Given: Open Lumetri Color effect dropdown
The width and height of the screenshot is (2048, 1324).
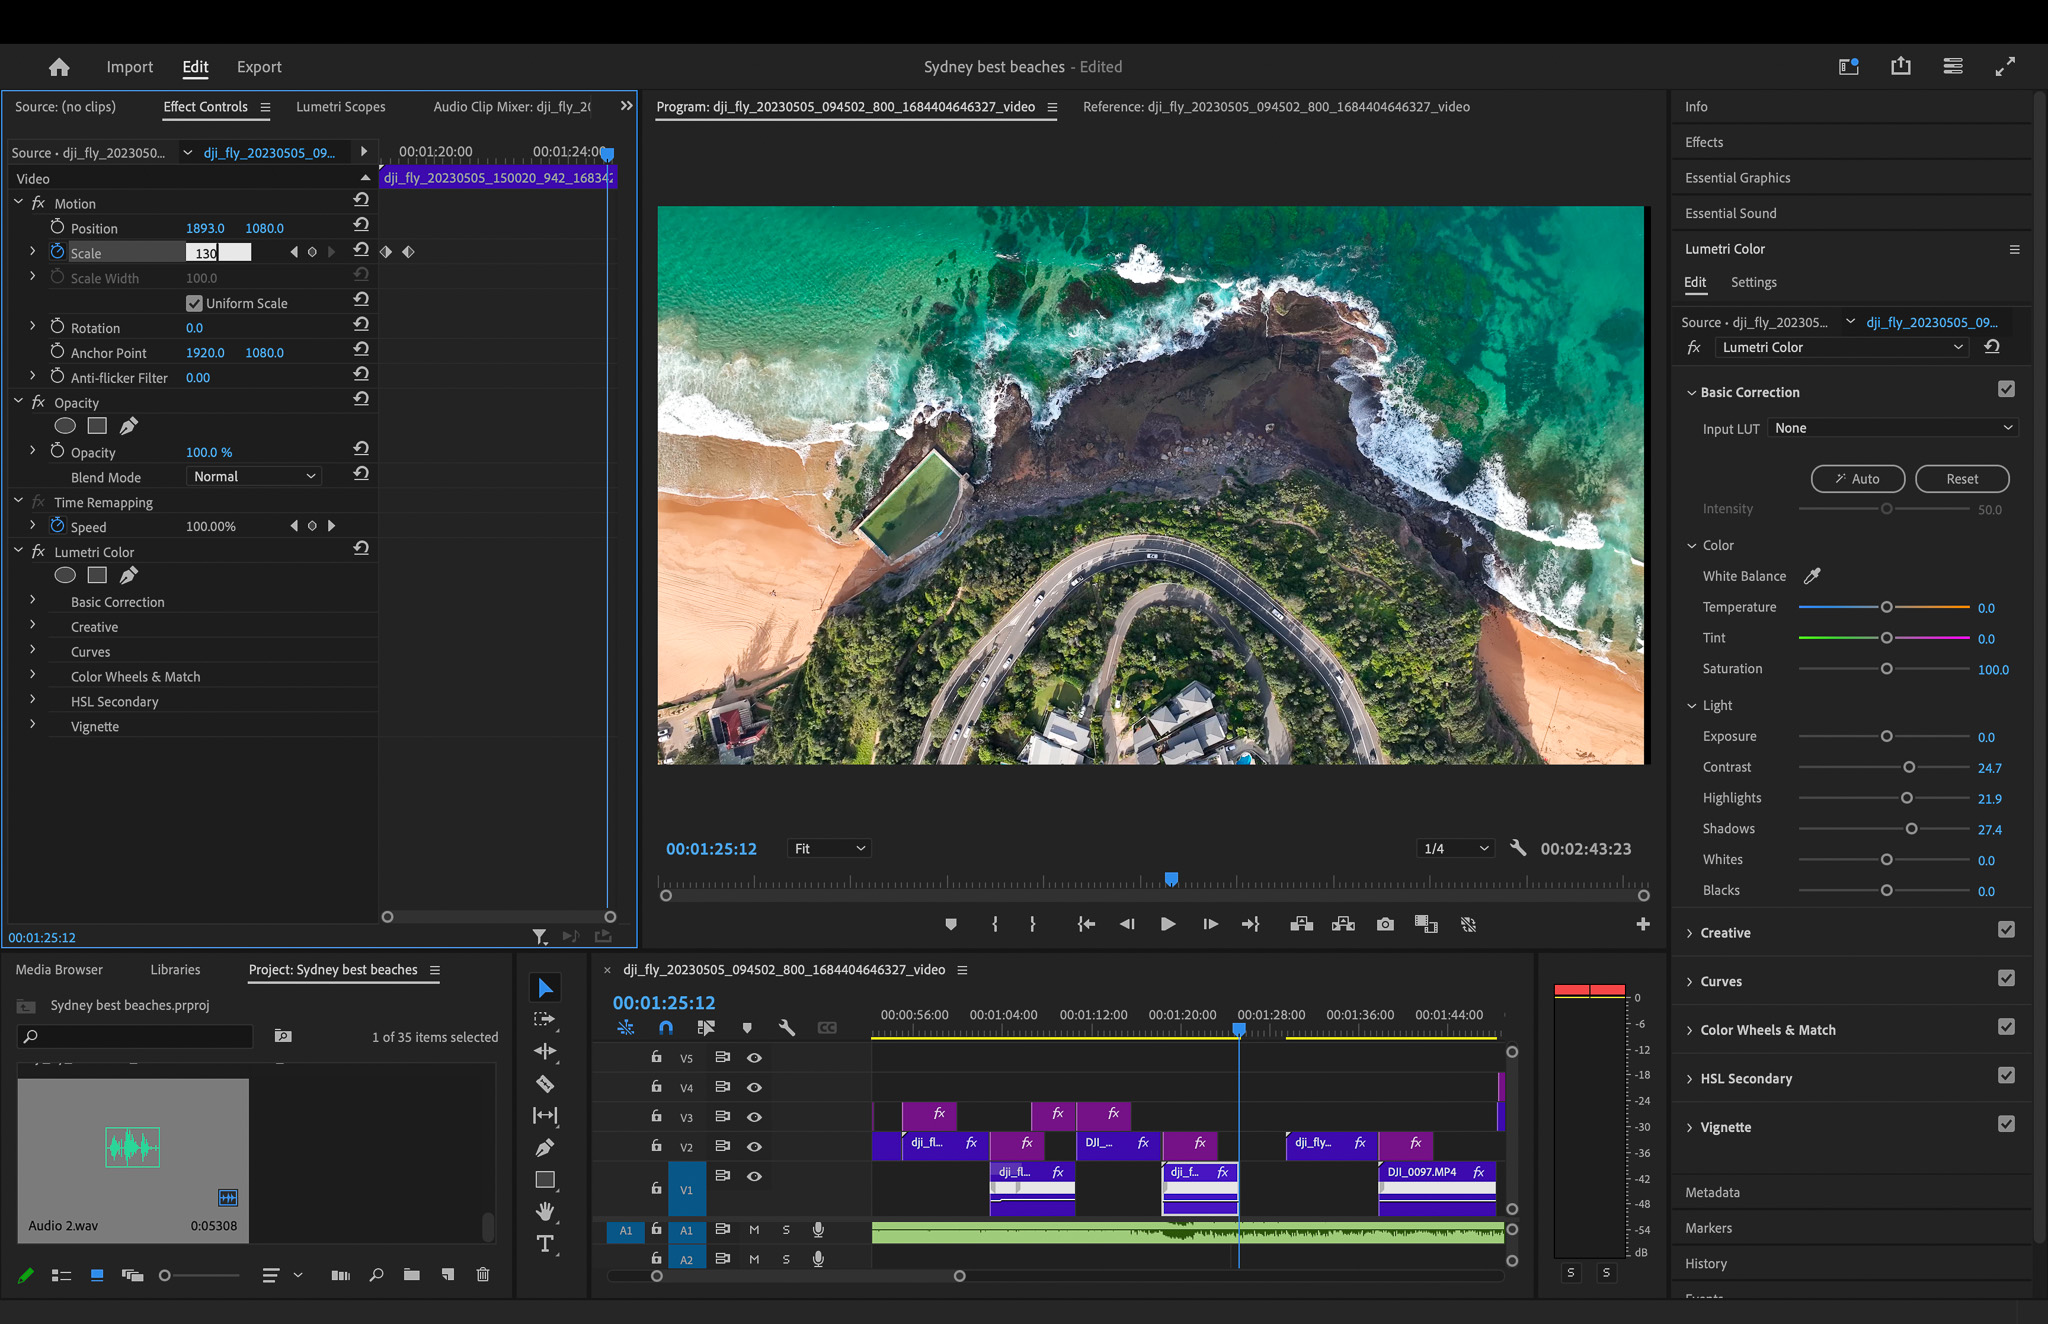Looking at the screenshot, I should coord(1842,348).
